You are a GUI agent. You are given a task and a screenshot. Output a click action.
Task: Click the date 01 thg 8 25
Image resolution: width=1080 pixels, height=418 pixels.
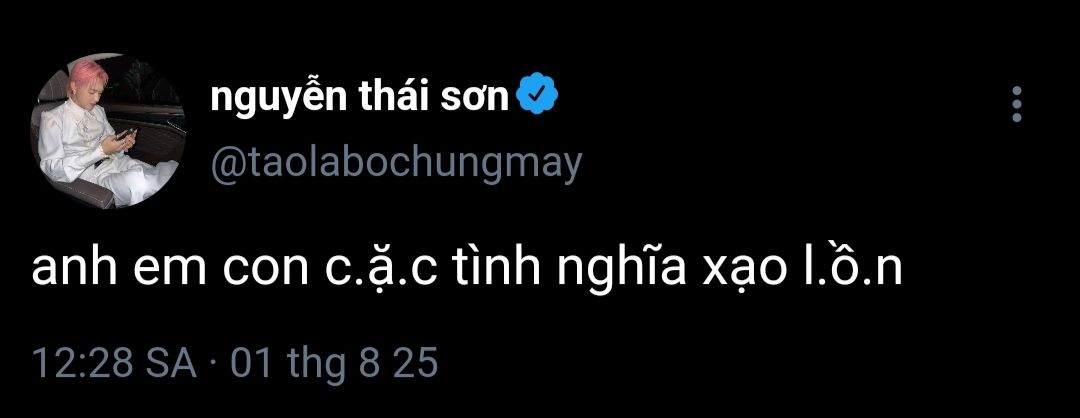tap(334, 362)
